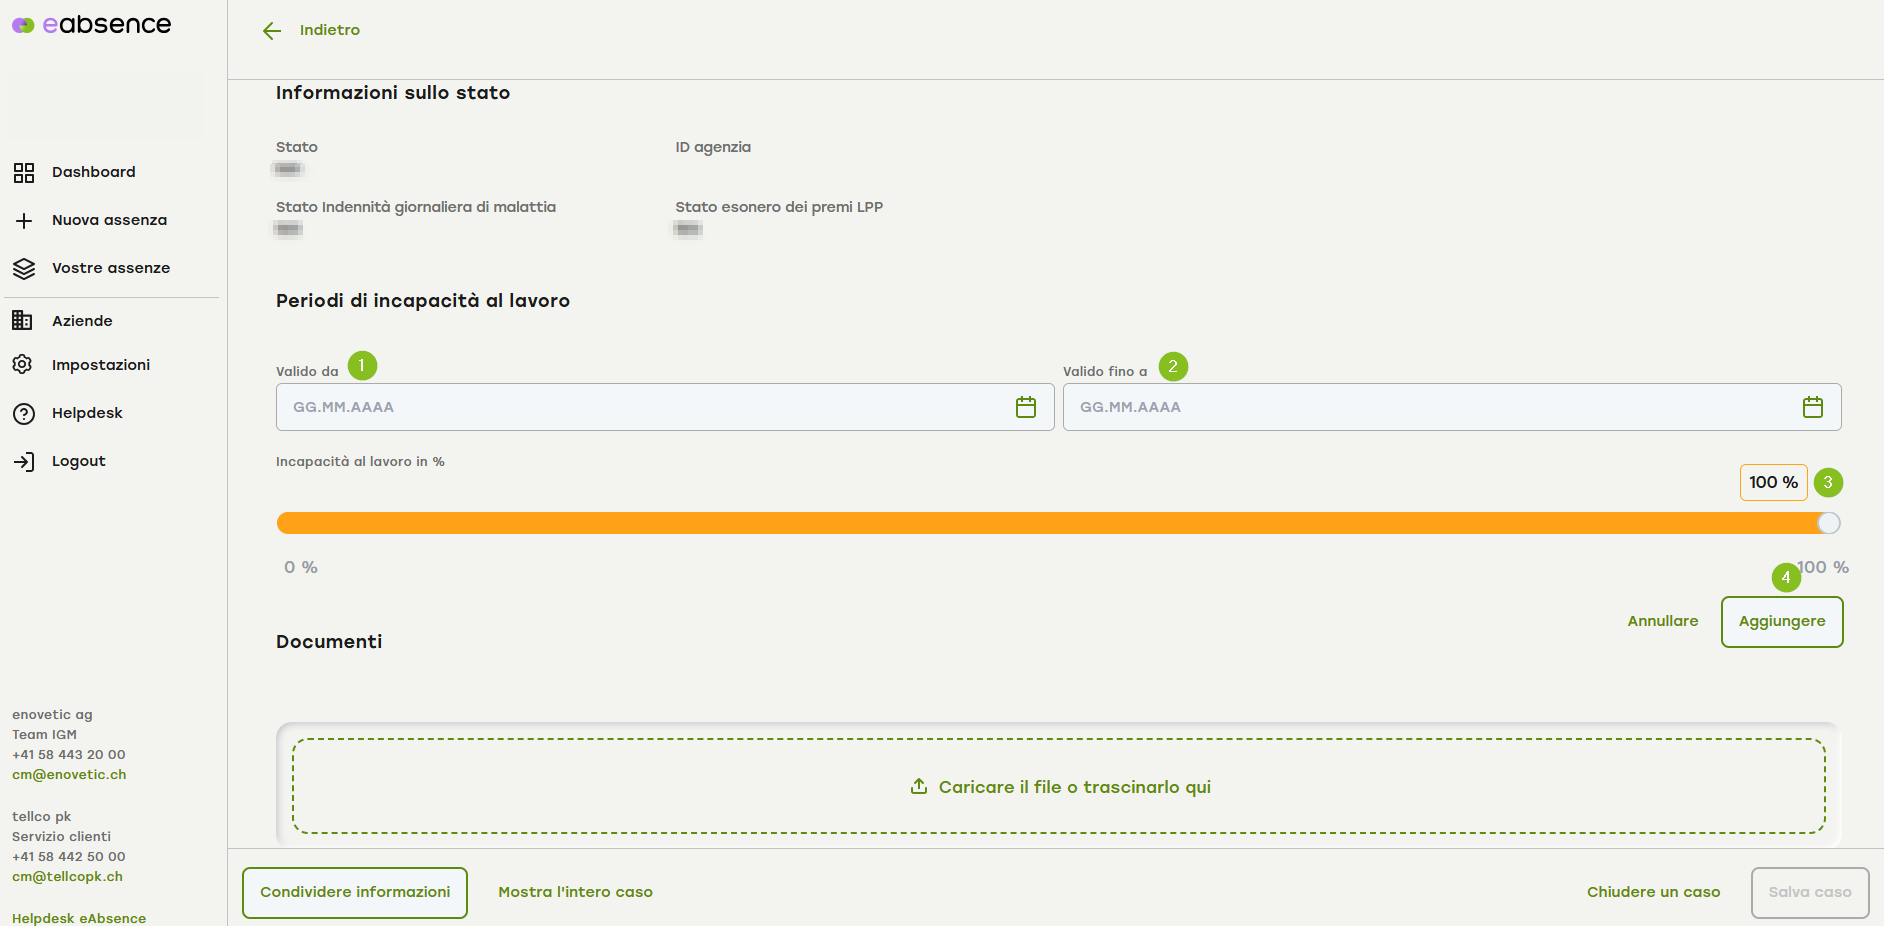Screen dimensions: 1884x926
Task: Click the back arrow icon
Action: [272, 31]
